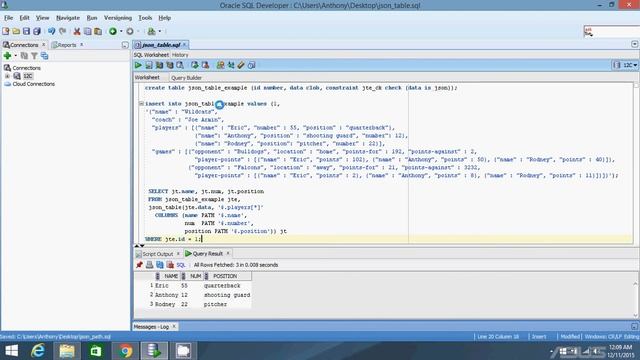Click the SQL Worksheet launcher icon
Viewport: 640px width, 360px height.
click(x=151, y=31)
